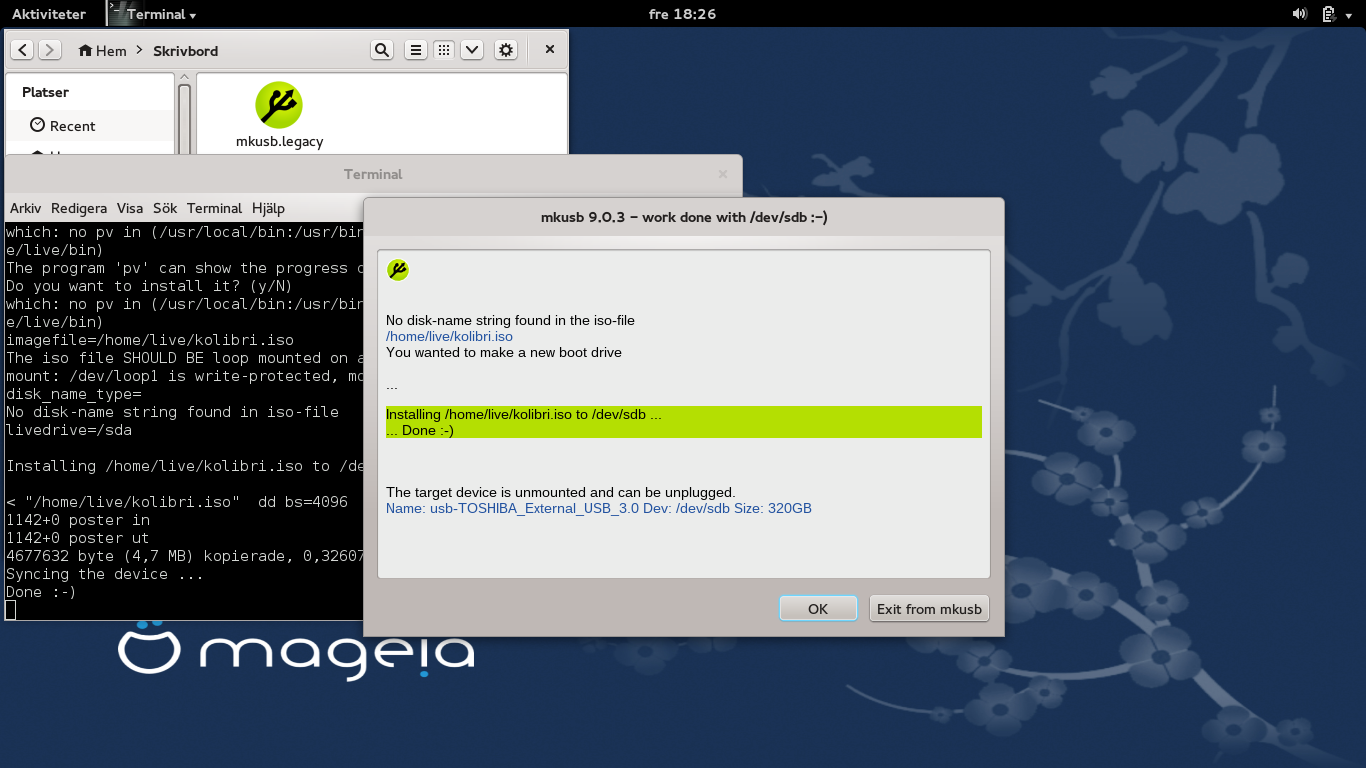Click 'No disk-name string found in the iso-file'
Image resolution: width=1366 pixels, height=768 pixels.
point(511,321)
